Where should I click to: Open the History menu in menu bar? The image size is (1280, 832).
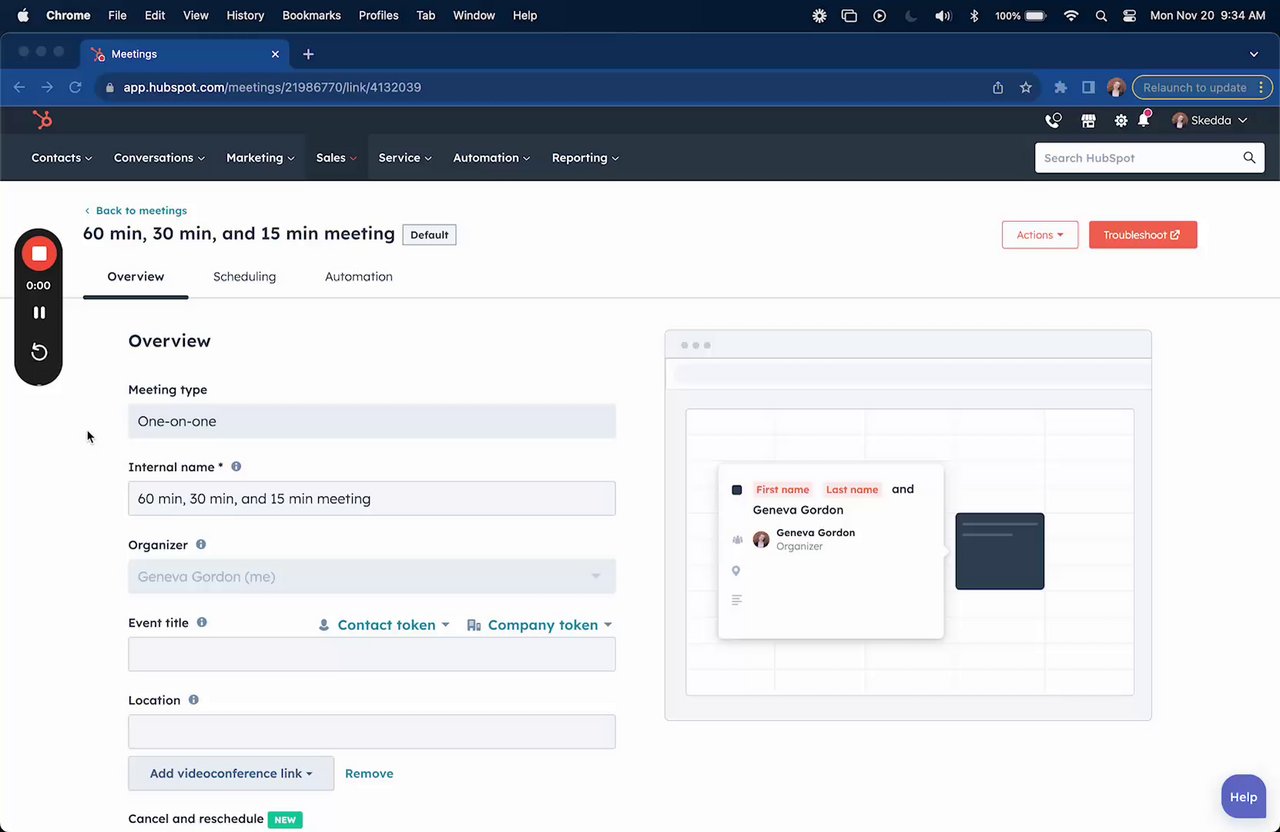pos(245,16)
